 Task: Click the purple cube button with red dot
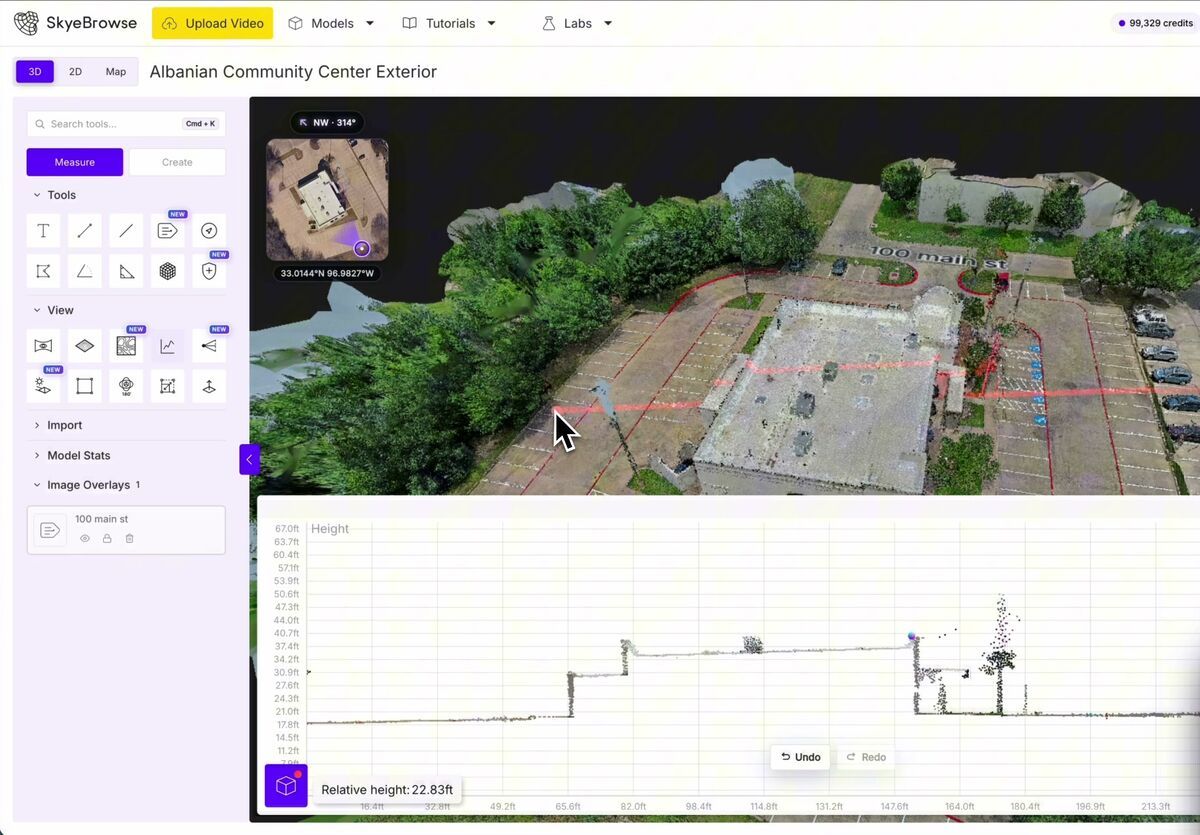click(x=286, y=786)
